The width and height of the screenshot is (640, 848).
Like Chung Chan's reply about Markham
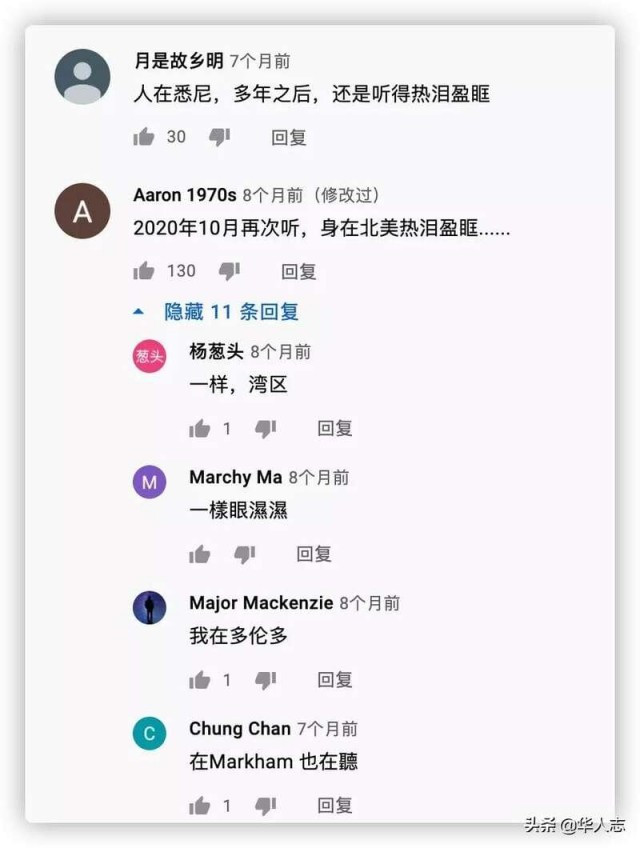[200, 806]
